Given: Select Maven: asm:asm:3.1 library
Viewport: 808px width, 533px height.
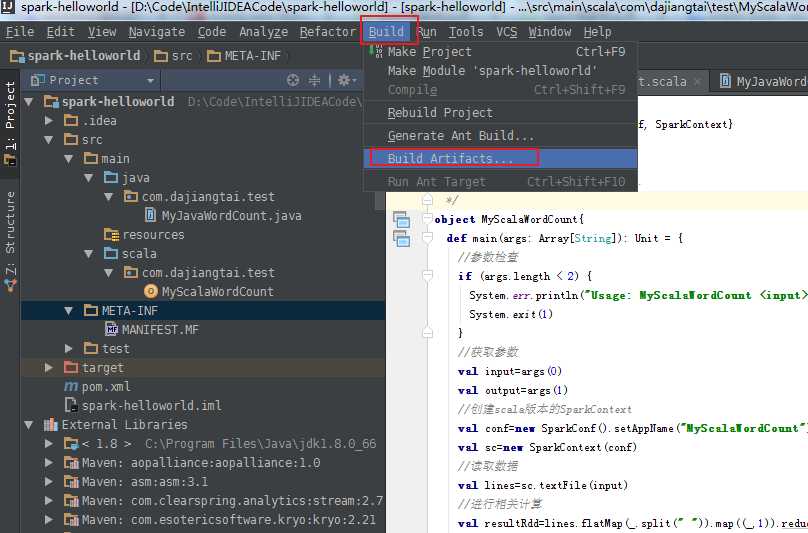Looking at the screenshot, I should (x=145, y=482).
